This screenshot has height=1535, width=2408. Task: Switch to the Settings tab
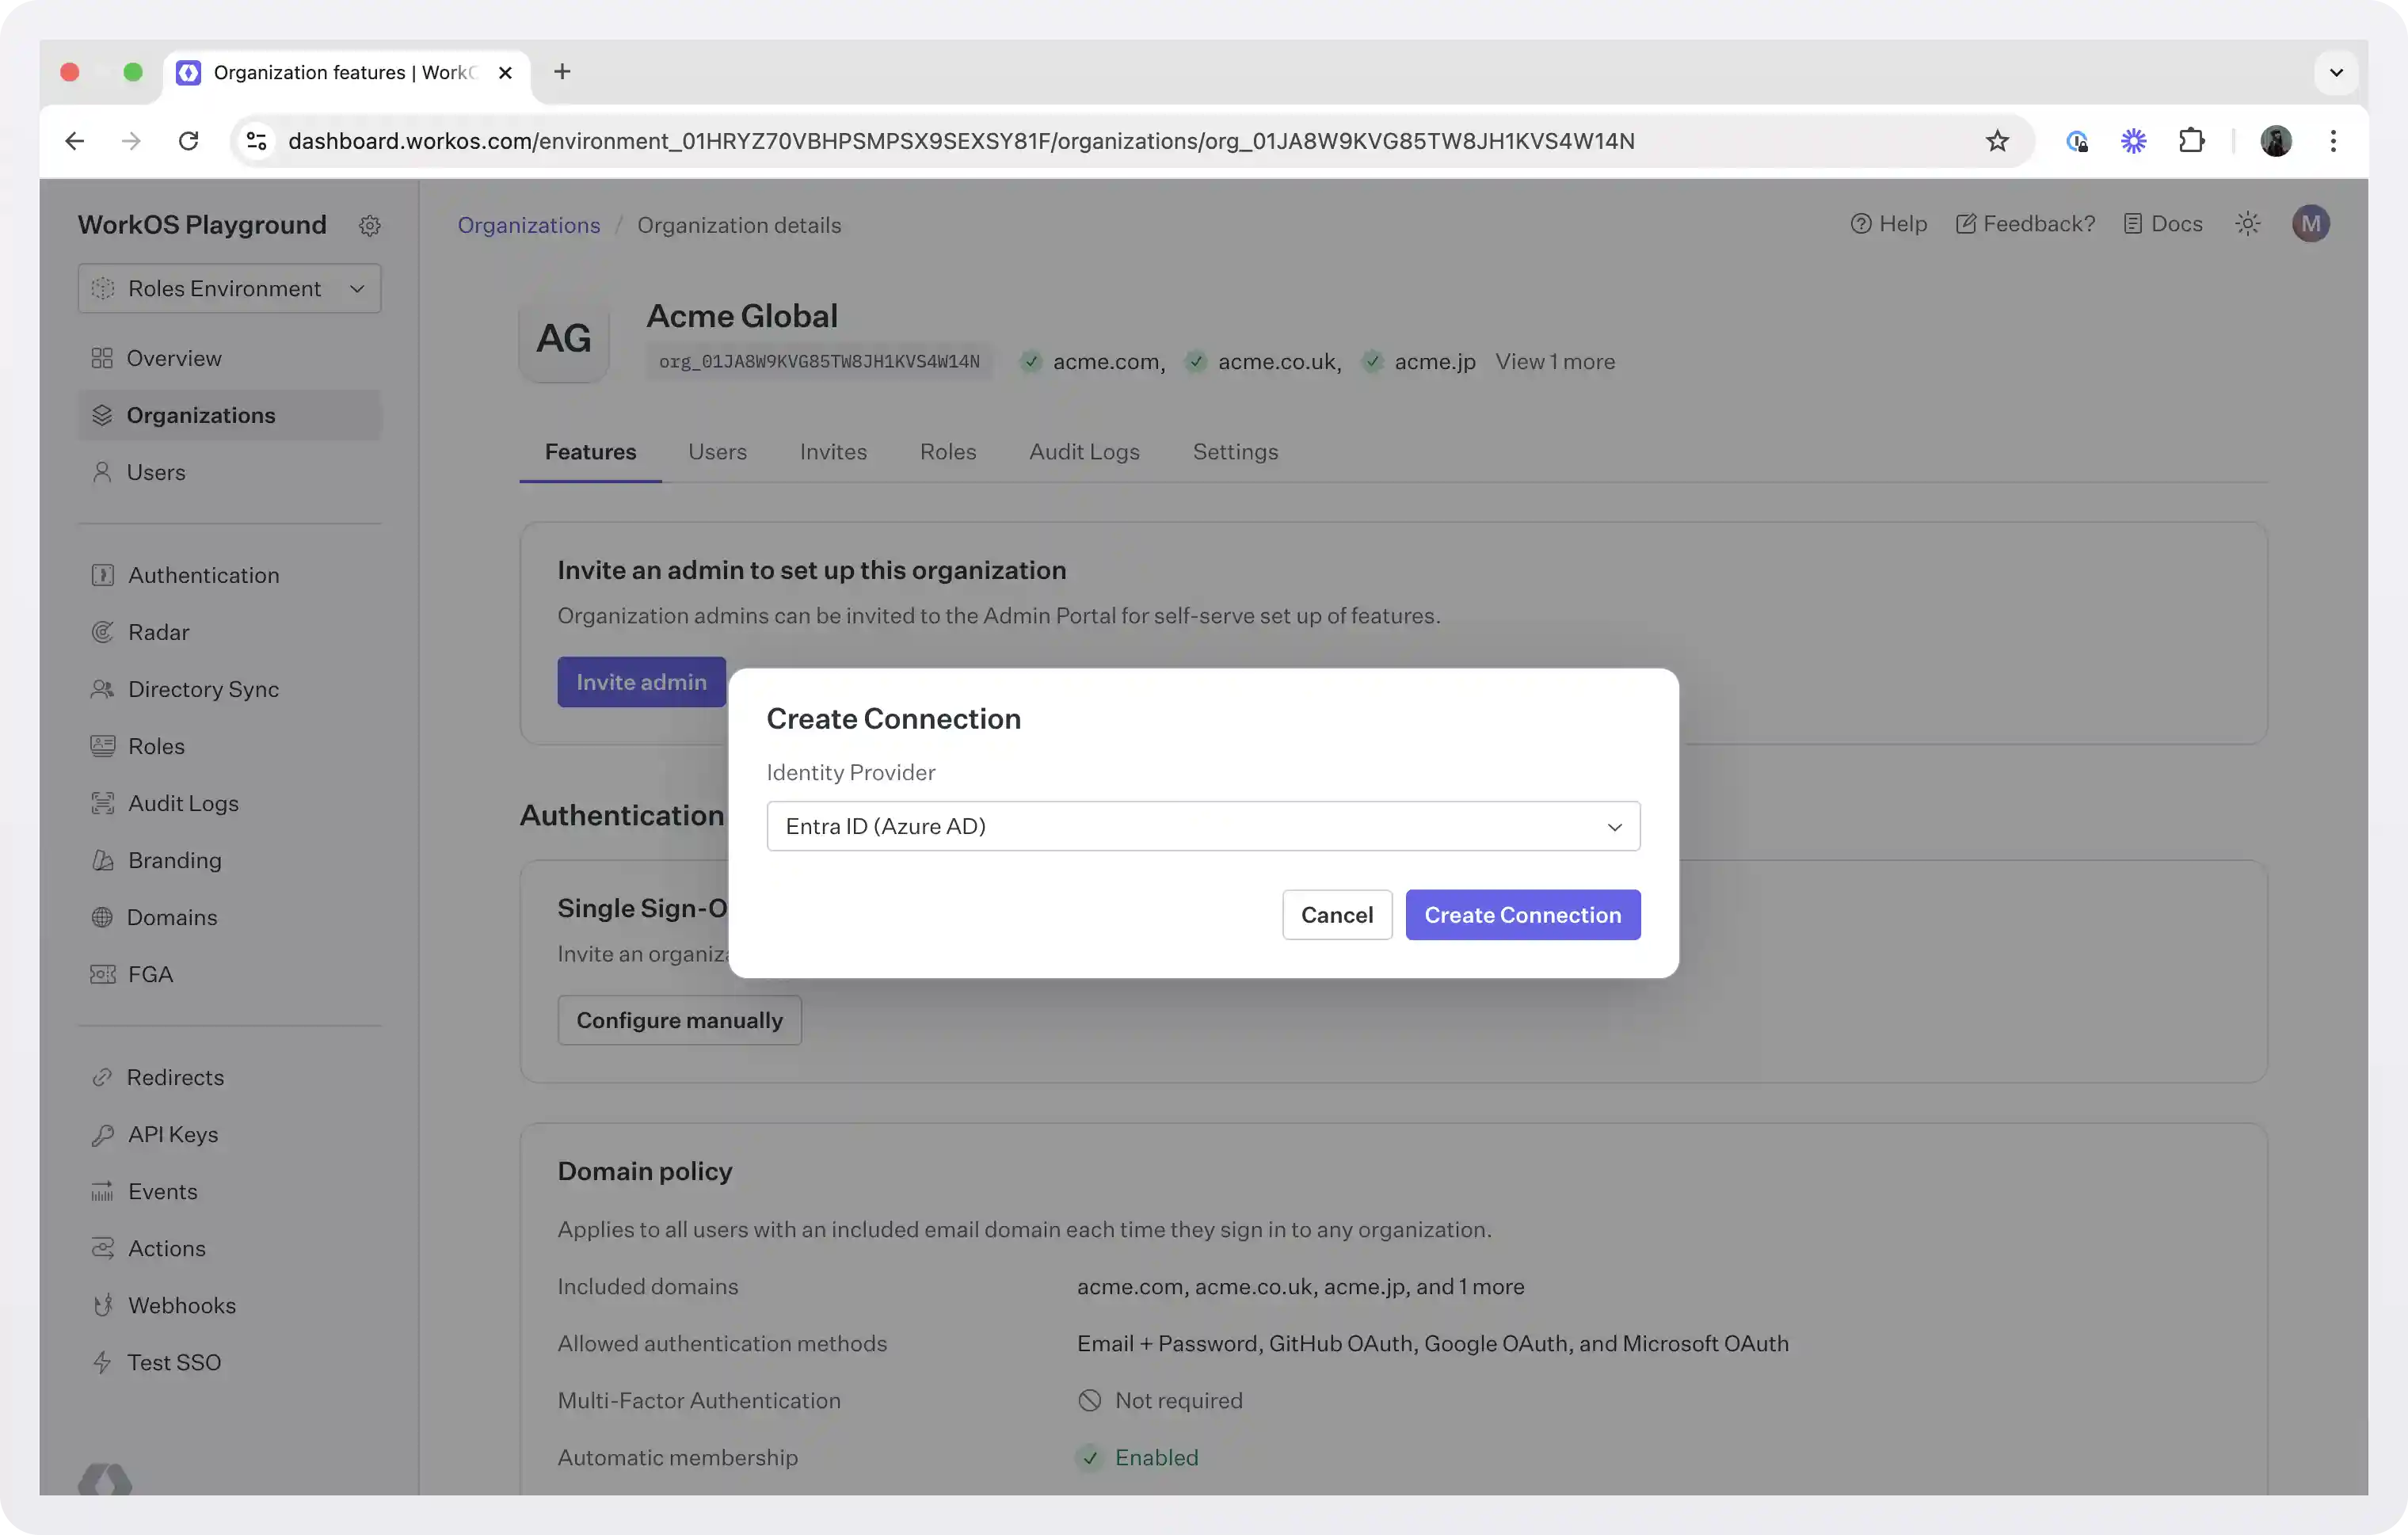pyautogui.click(x=1235, y=452)
